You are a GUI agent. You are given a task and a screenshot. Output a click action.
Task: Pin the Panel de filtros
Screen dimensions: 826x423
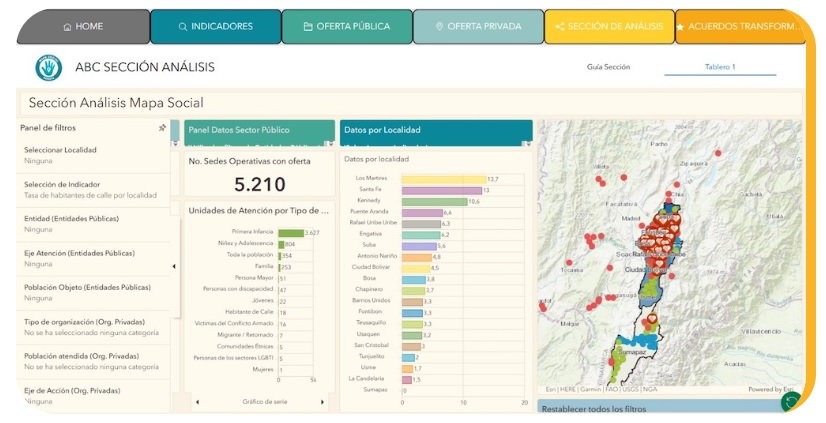click(x=162, y=128)
